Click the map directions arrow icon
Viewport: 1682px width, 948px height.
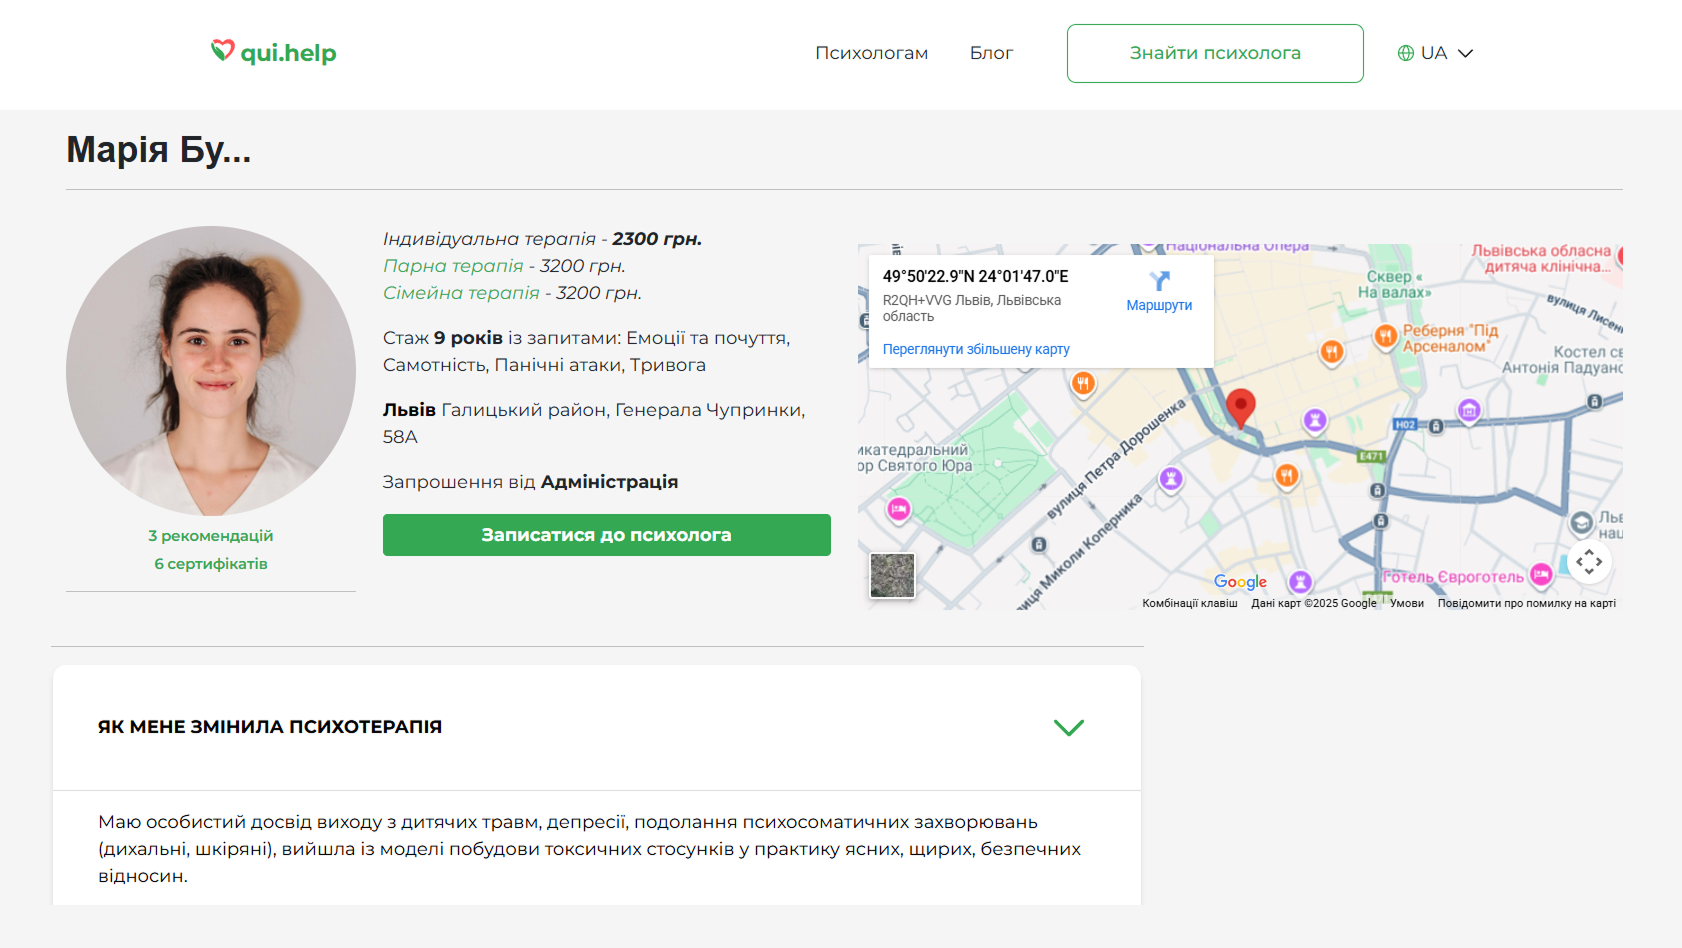coord(1159,281)
